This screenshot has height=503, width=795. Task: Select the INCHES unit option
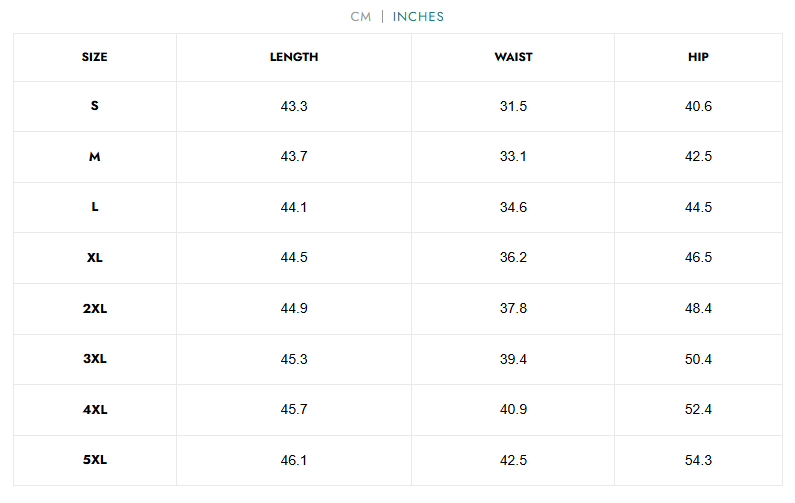pos(418,17)
